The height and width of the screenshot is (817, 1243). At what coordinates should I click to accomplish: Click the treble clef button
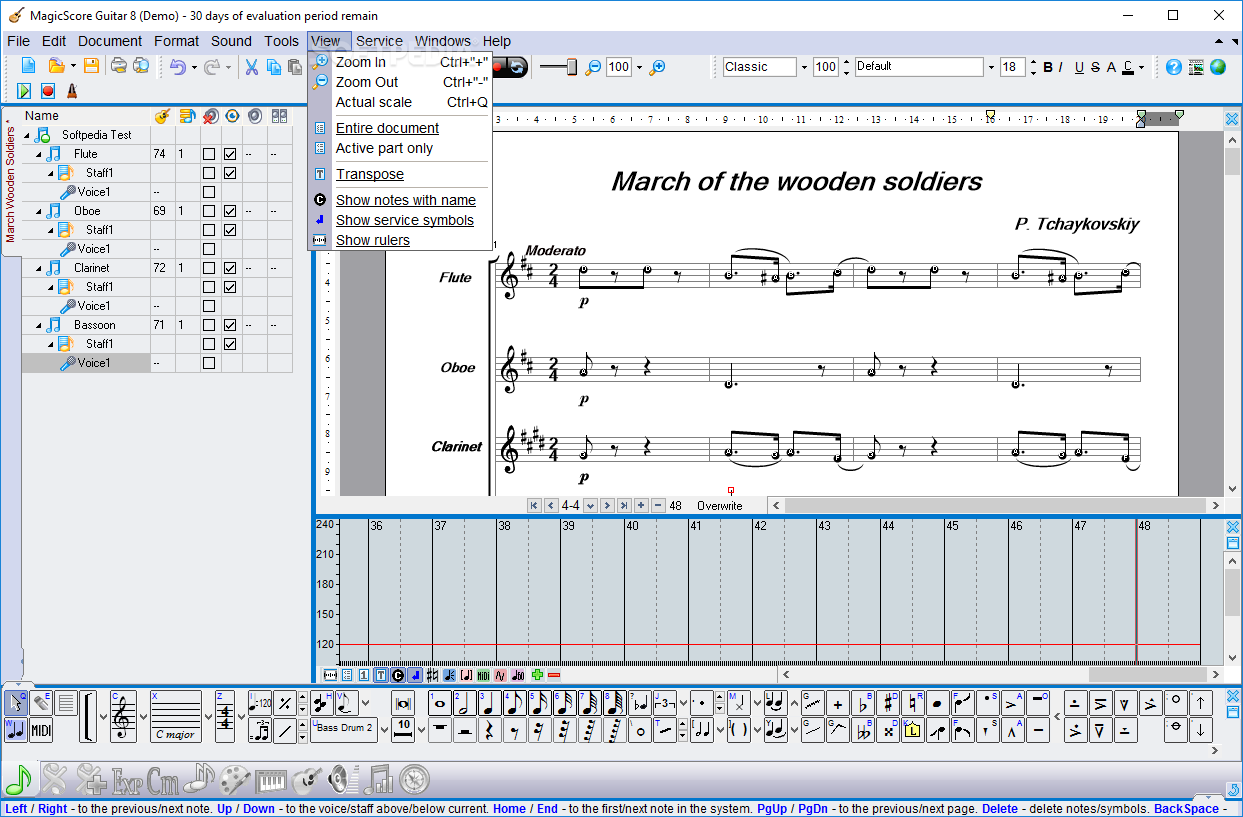[124, 716]
